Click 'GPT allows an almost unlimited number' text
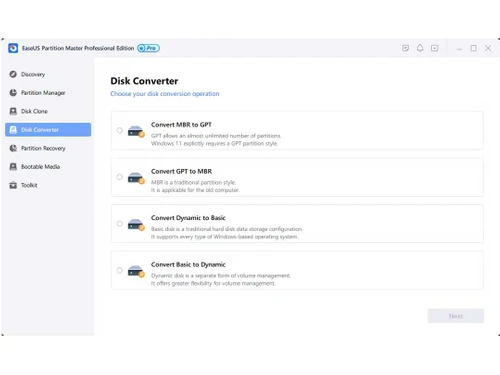The height and width of the screenshot is (375, 500). [216, 136]
